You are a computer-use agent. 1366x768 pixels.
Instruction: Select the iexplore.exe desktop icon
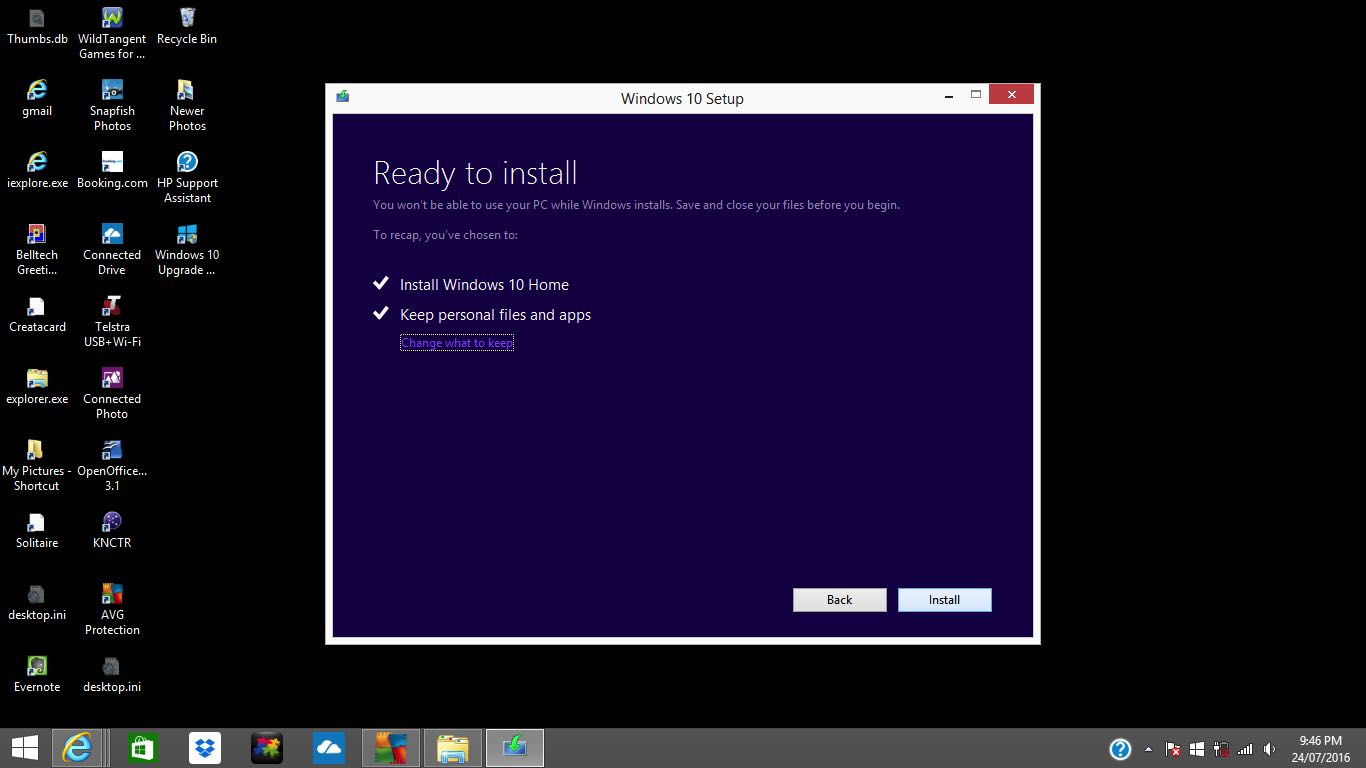37,171
